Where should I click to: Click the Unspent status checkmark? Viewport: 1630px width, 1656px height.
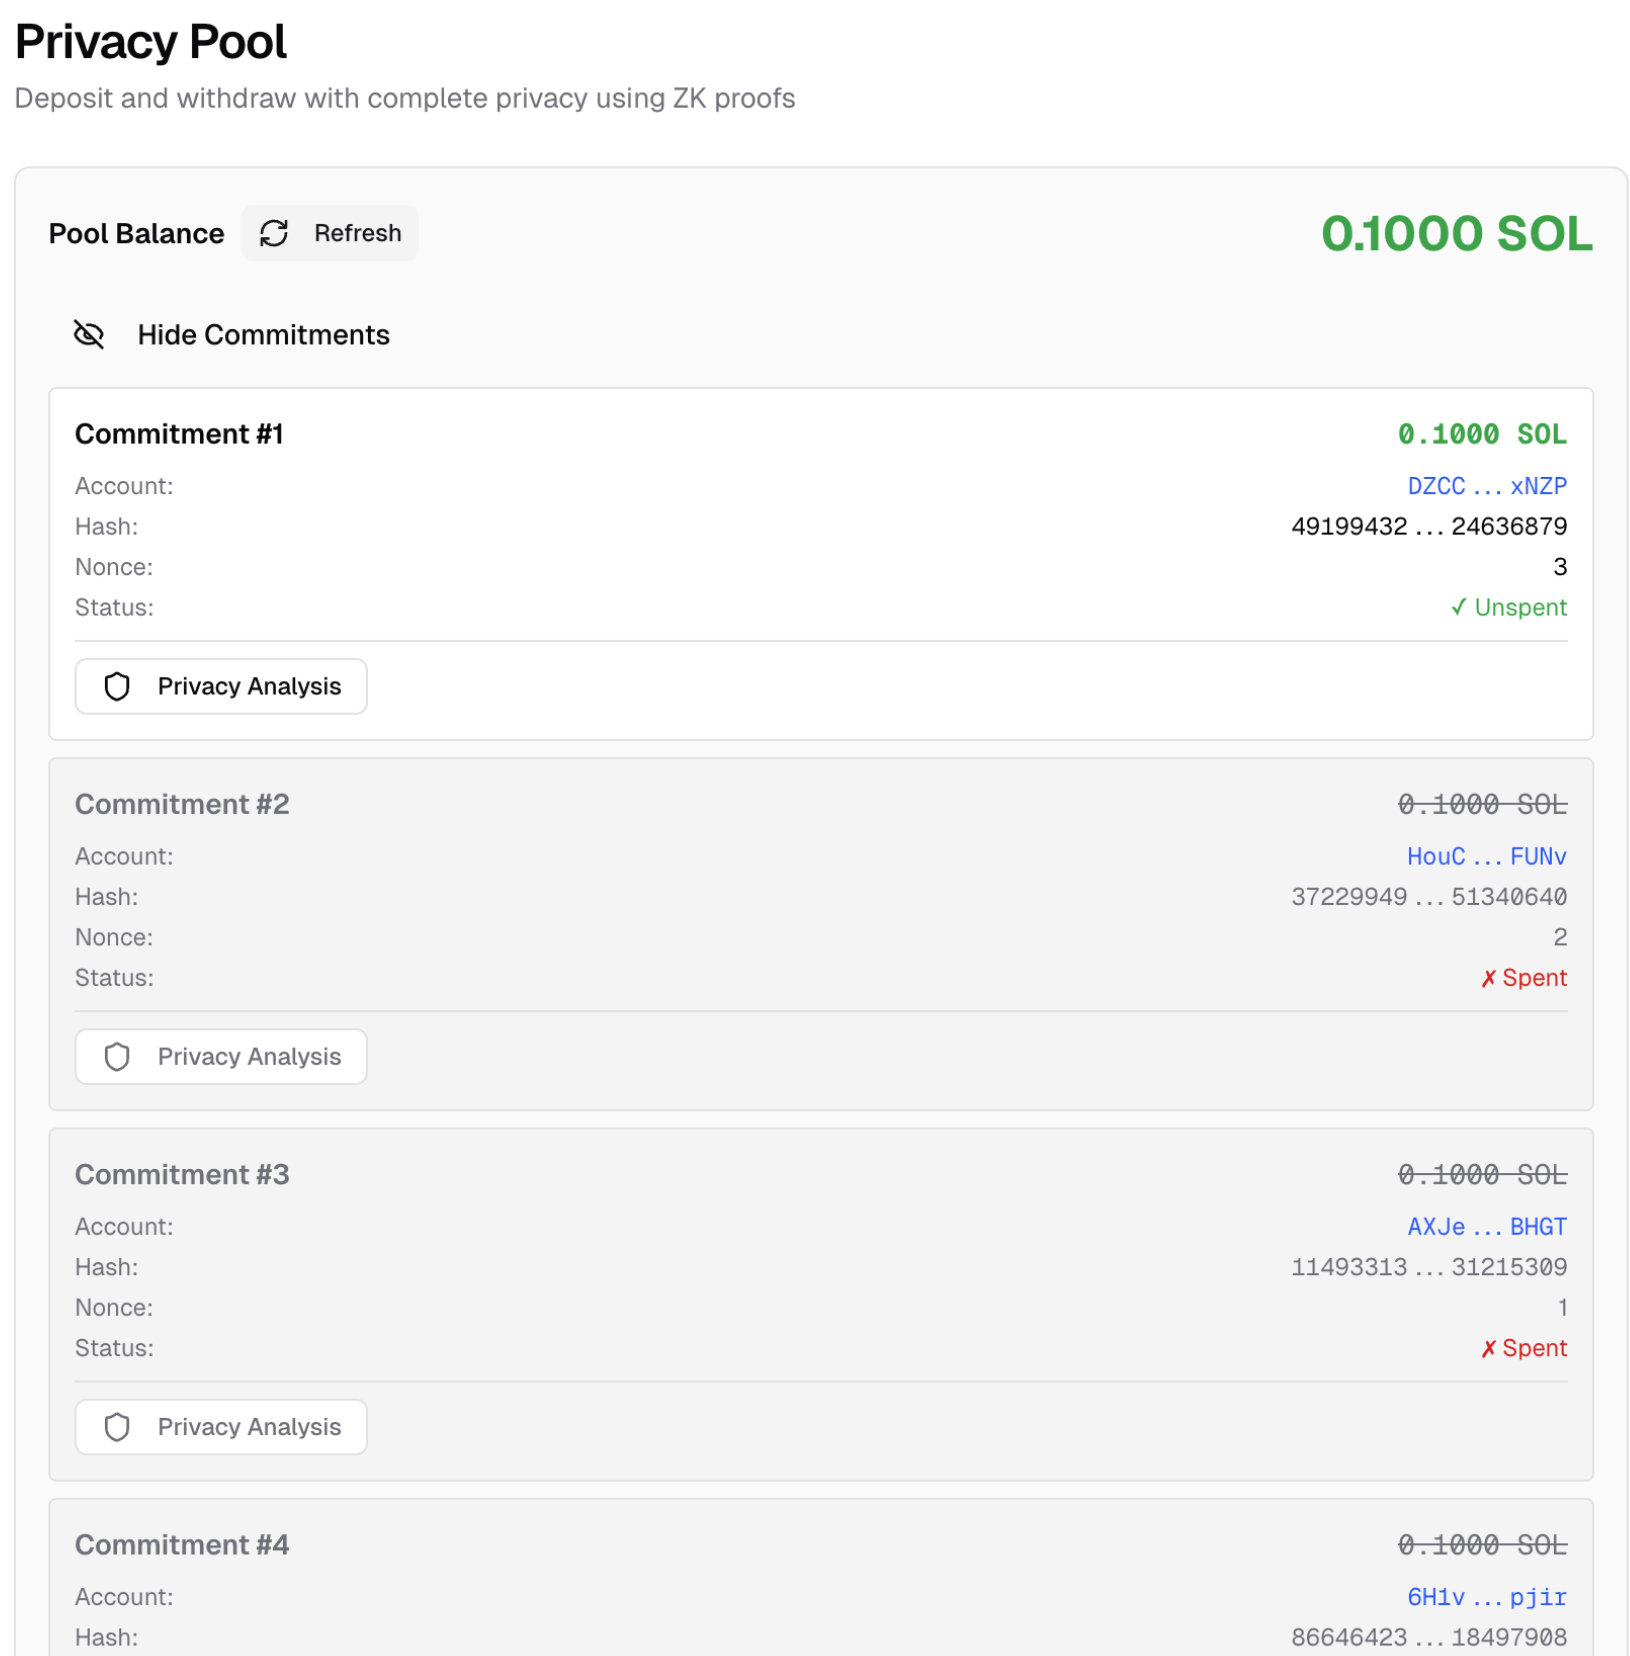pyautogui.click(x=1459, y=607)
